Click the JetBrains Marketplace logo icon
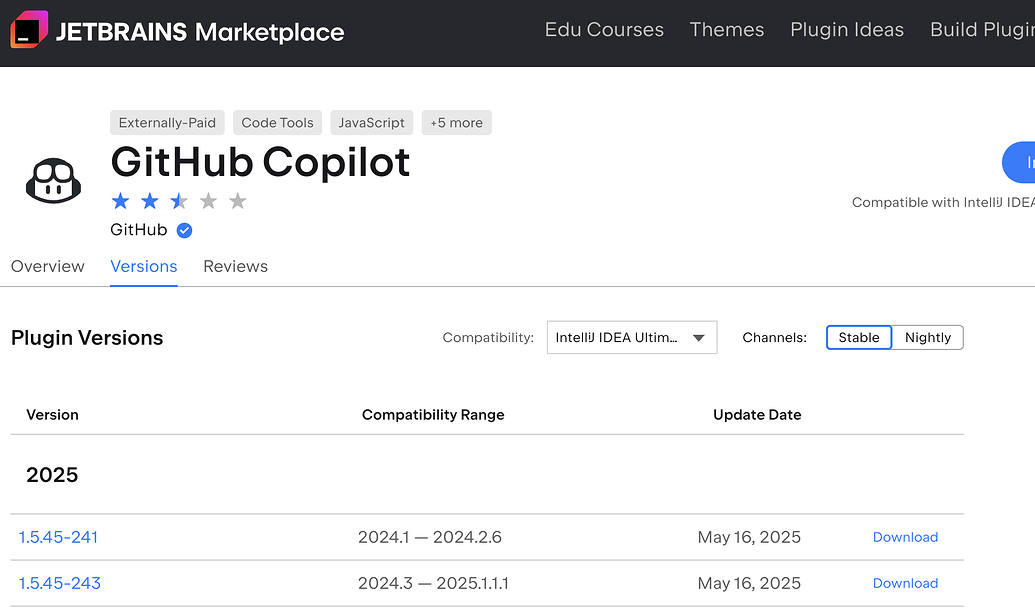Viewport: 1035px width, 613px height. click(29, 30)
